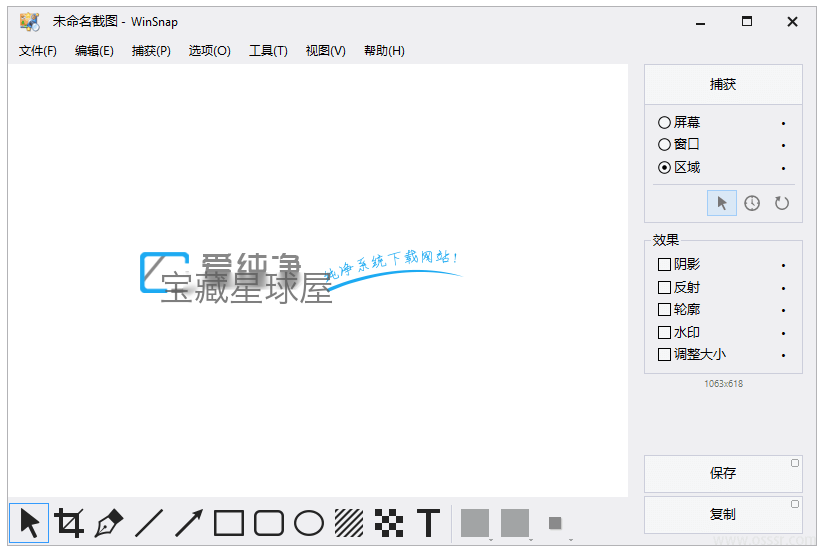This screenshot has width=824, height=554.
Task: Open settings dot next to 调整大小
Action: pos(784,356)
